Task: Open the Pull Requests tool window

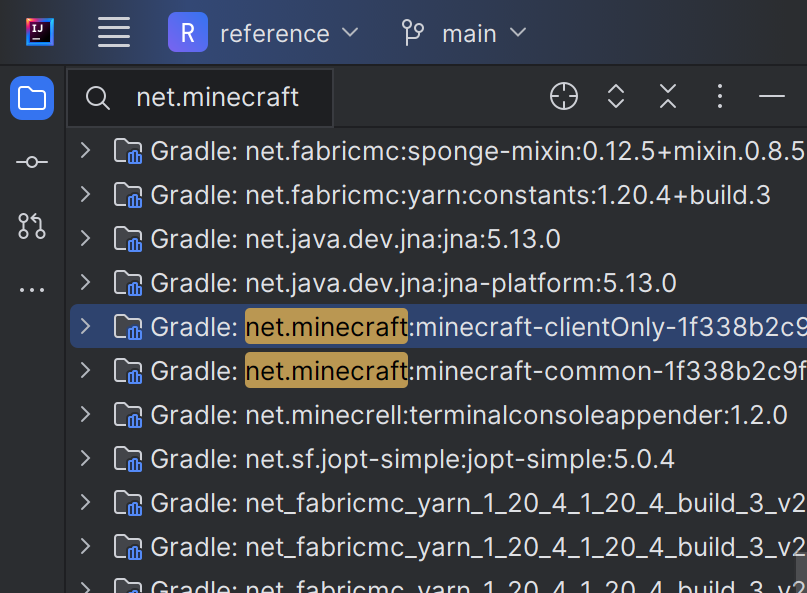Action: 32,226
